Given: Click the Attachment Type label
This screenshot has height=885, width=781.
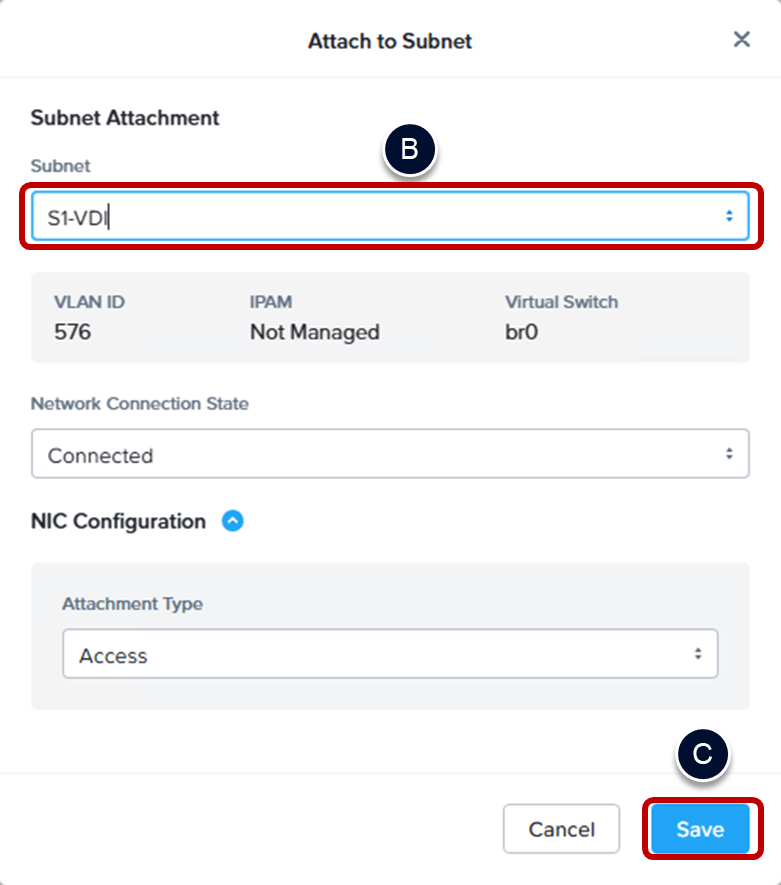Looking at the screenshot, I should point(132,604).
